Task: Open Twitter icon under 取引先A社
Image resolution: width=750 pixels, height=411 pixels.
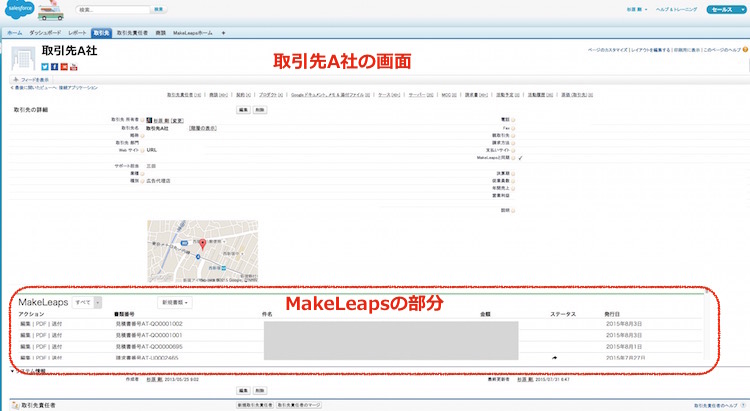Action: (x=45, y=67)
